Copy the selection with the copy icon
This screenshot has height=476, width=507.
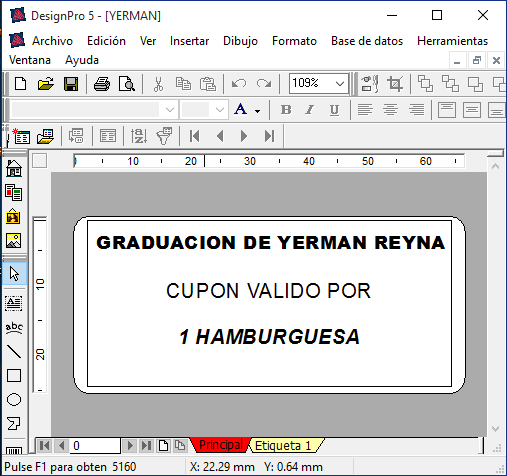183,84
